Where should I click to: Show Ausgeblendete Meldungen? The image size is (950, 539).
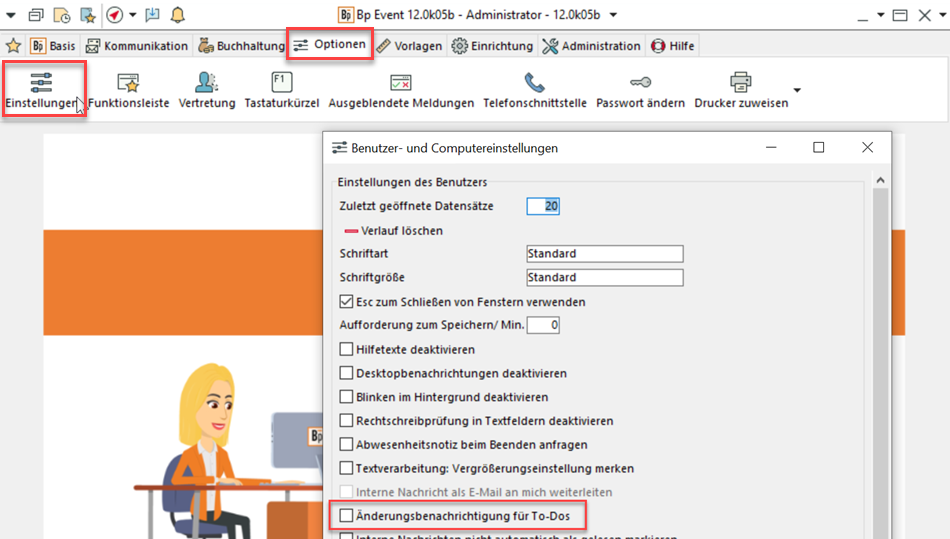(x=401, y=84)
